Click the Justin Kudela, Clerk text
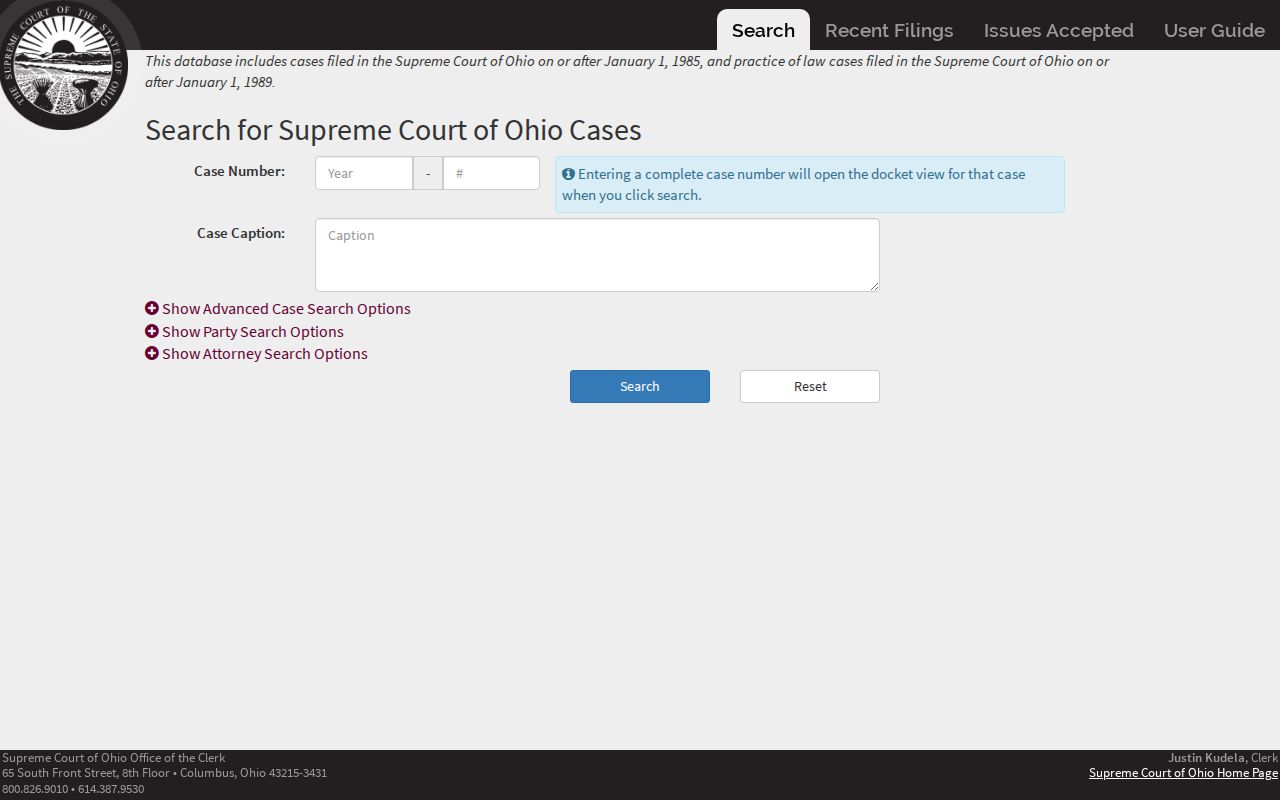The width and height of the screenshot is (1280, 800). 1223,758
